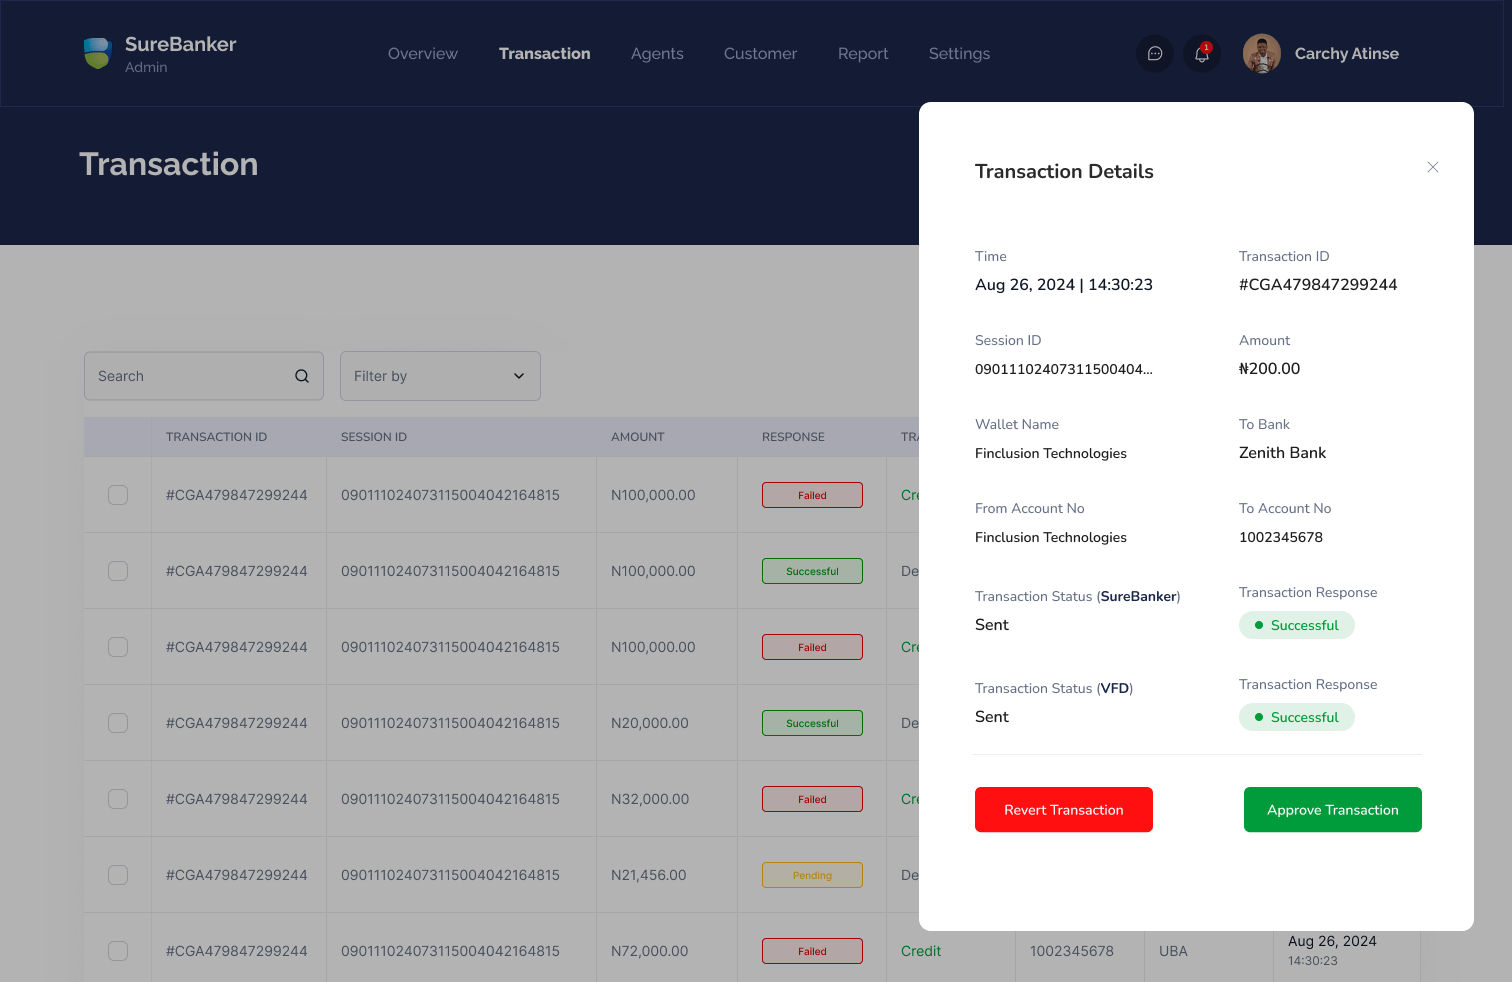
Task: Click the N72,000.00 amount cell
Action: click(x=650, y=951)
